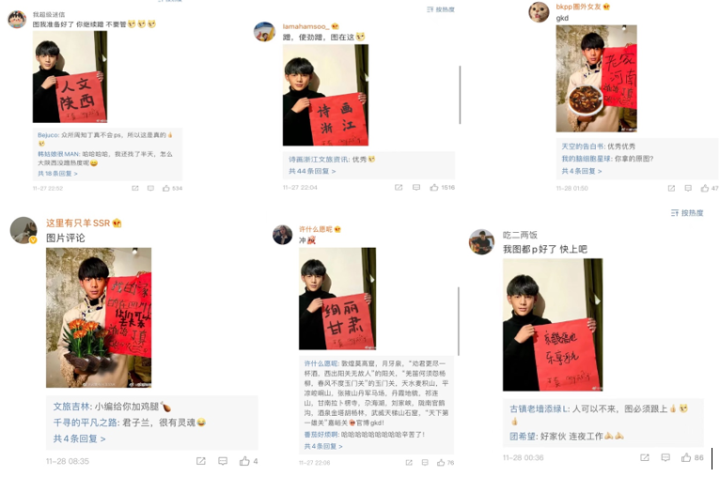Open the 按热度 sort option at top
Screen dimensions: 720x477
(441, 9)
